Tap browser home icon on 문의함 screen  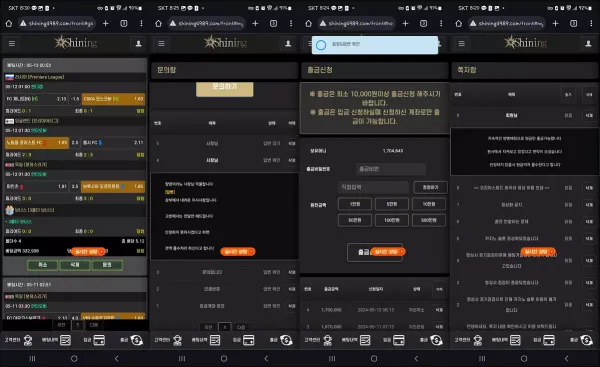click(158, 24)
